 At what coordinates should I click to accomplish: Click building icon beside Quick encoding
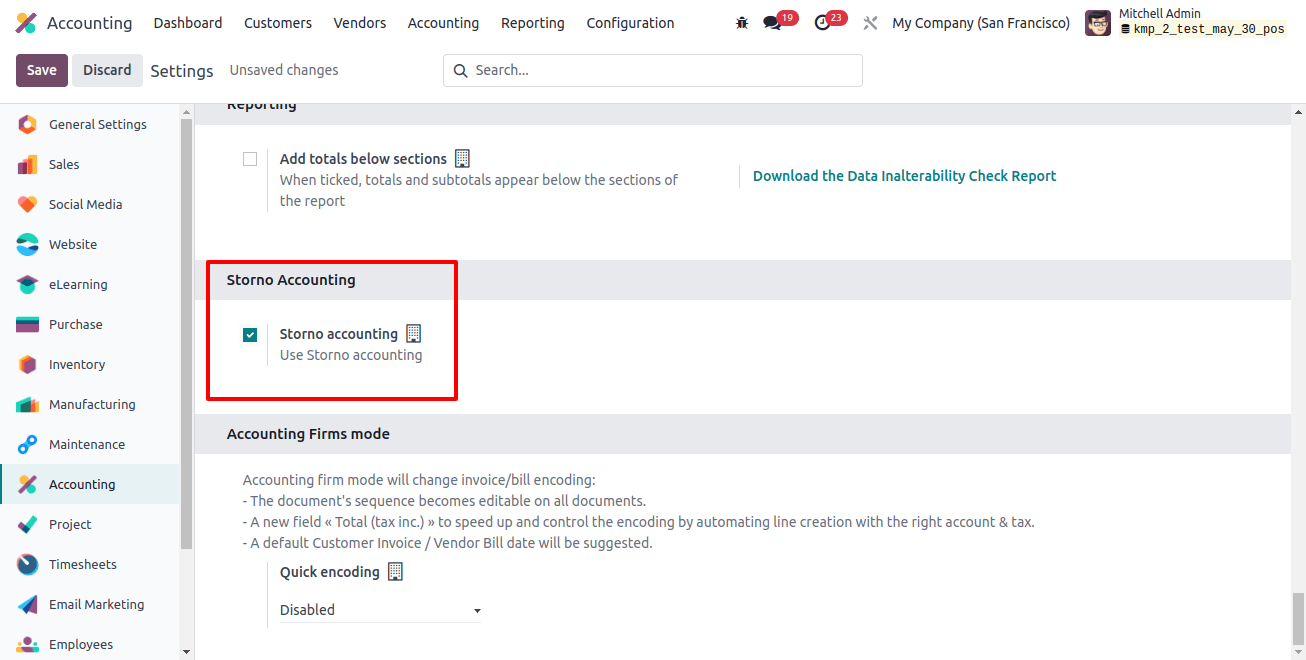pos(395,572)
